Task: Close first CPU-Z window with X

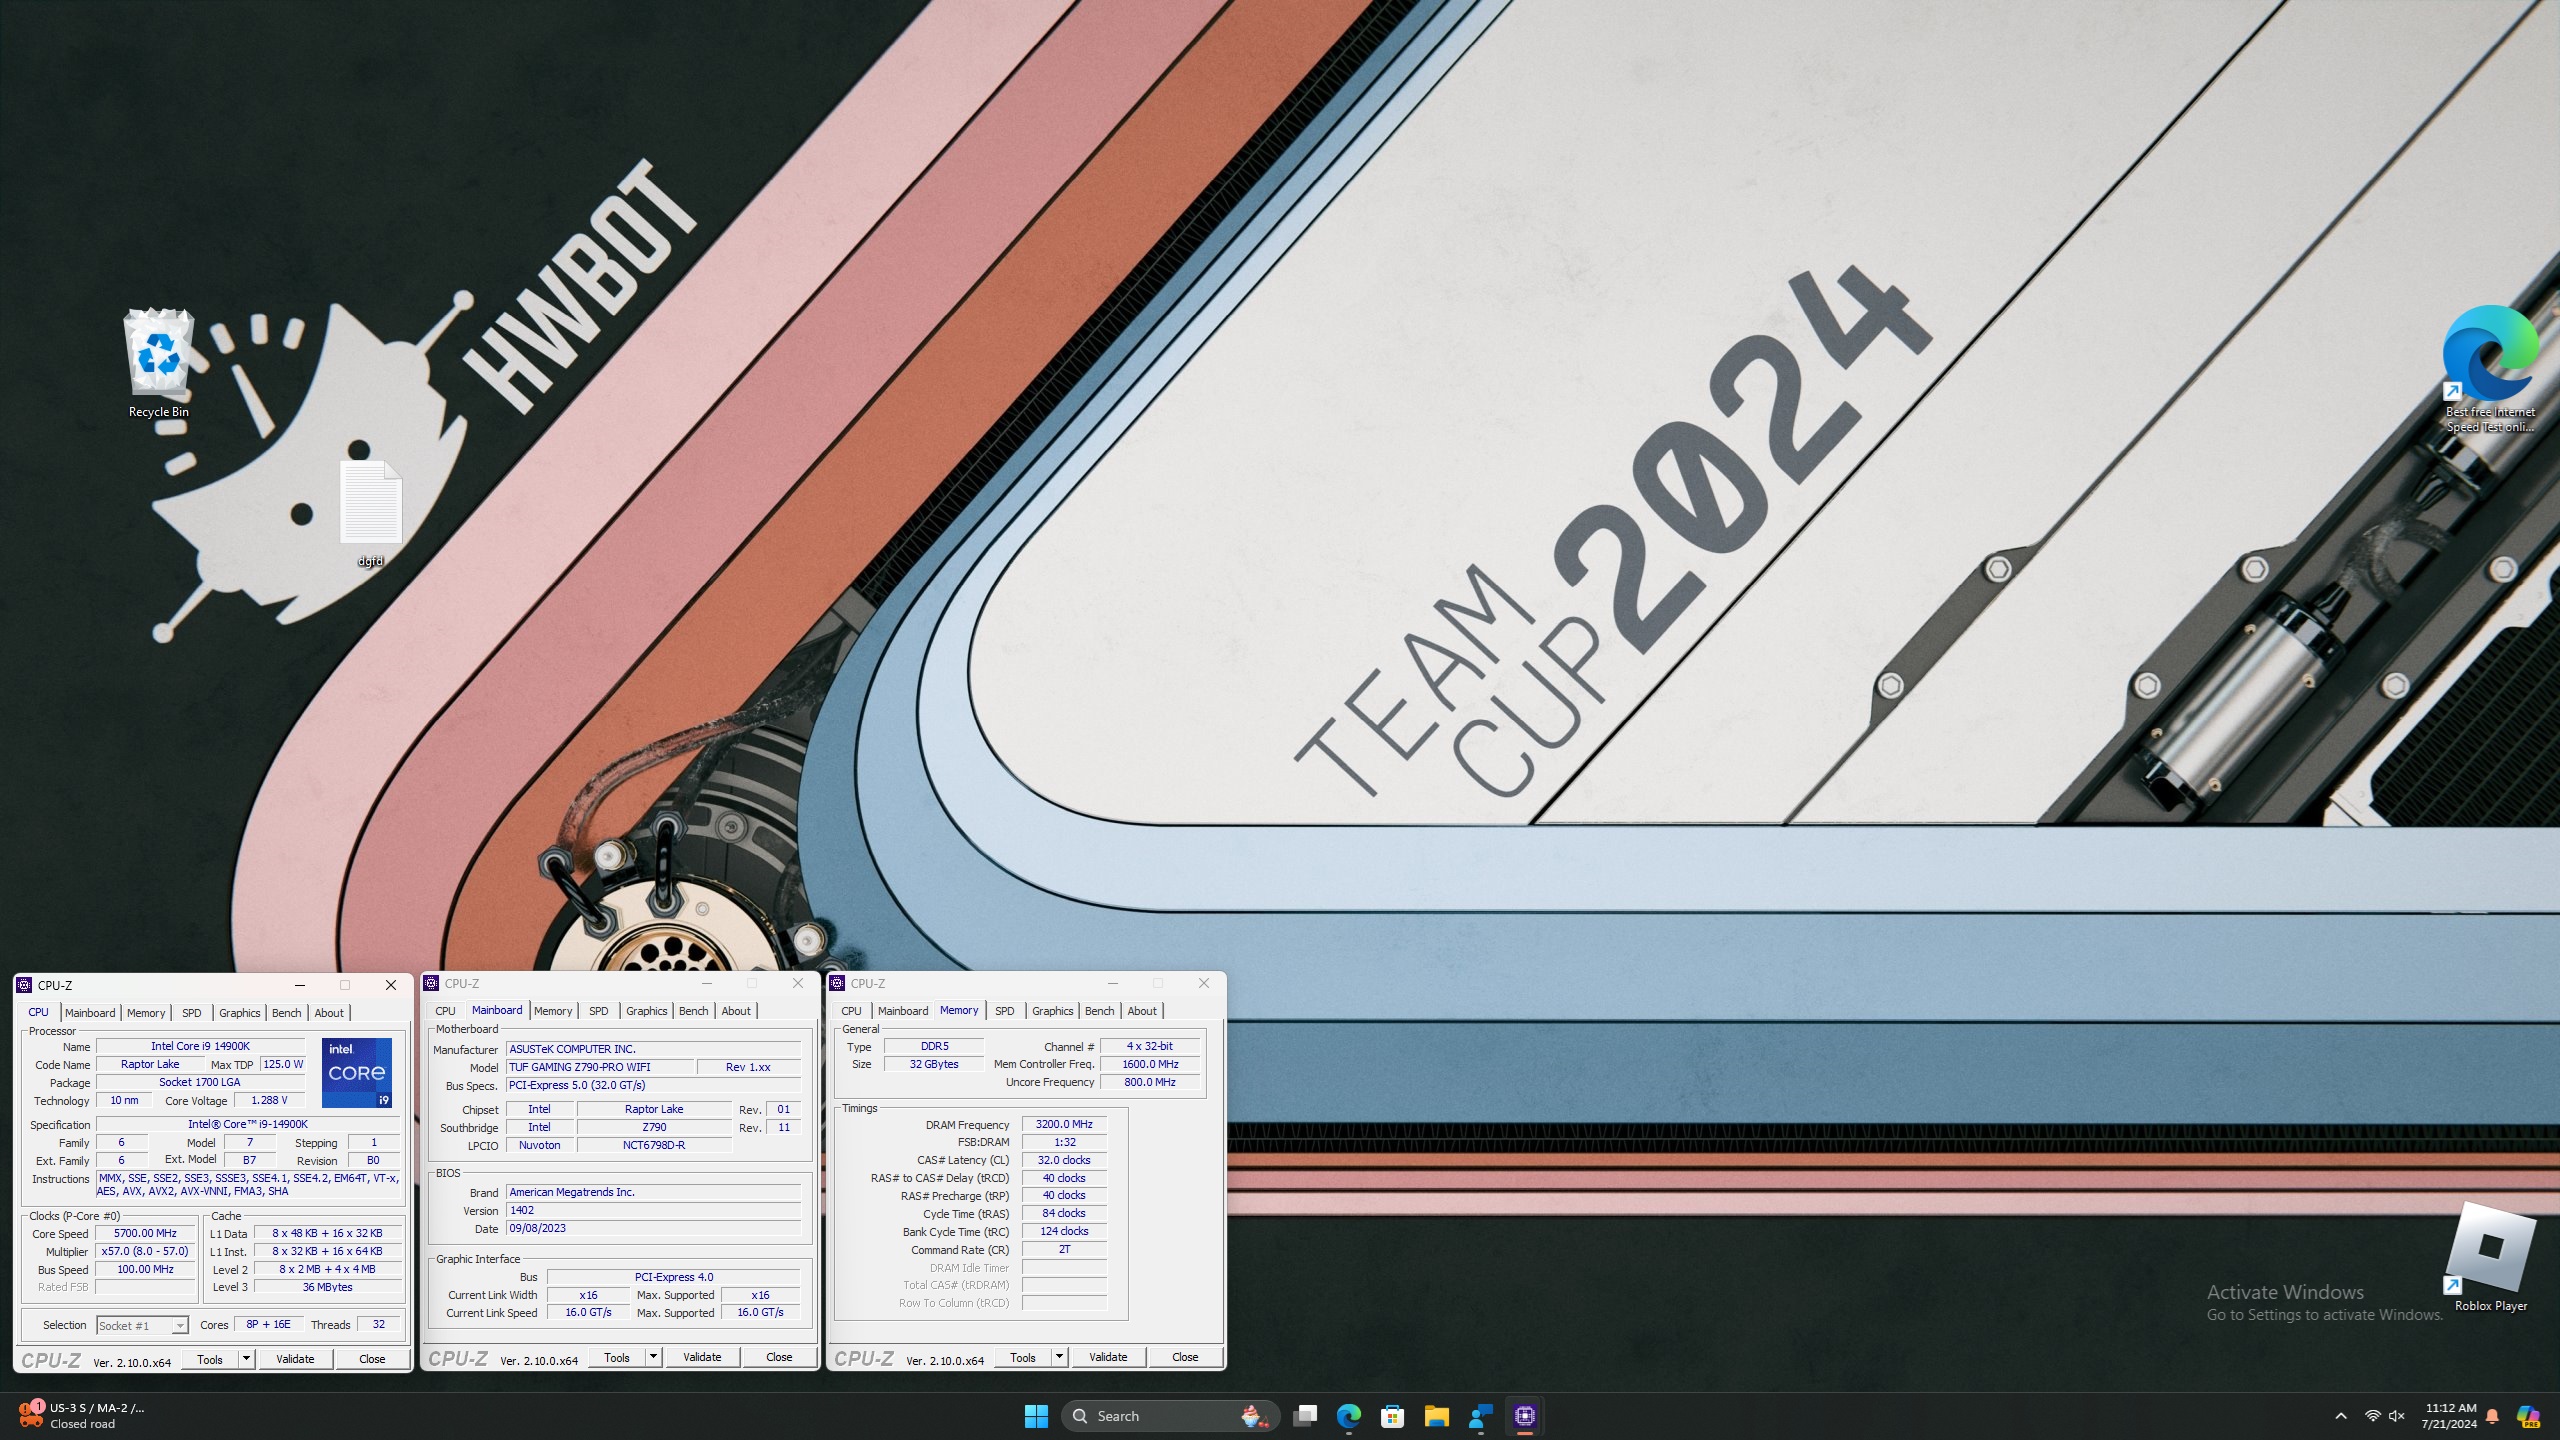Action: coord(391,985)
